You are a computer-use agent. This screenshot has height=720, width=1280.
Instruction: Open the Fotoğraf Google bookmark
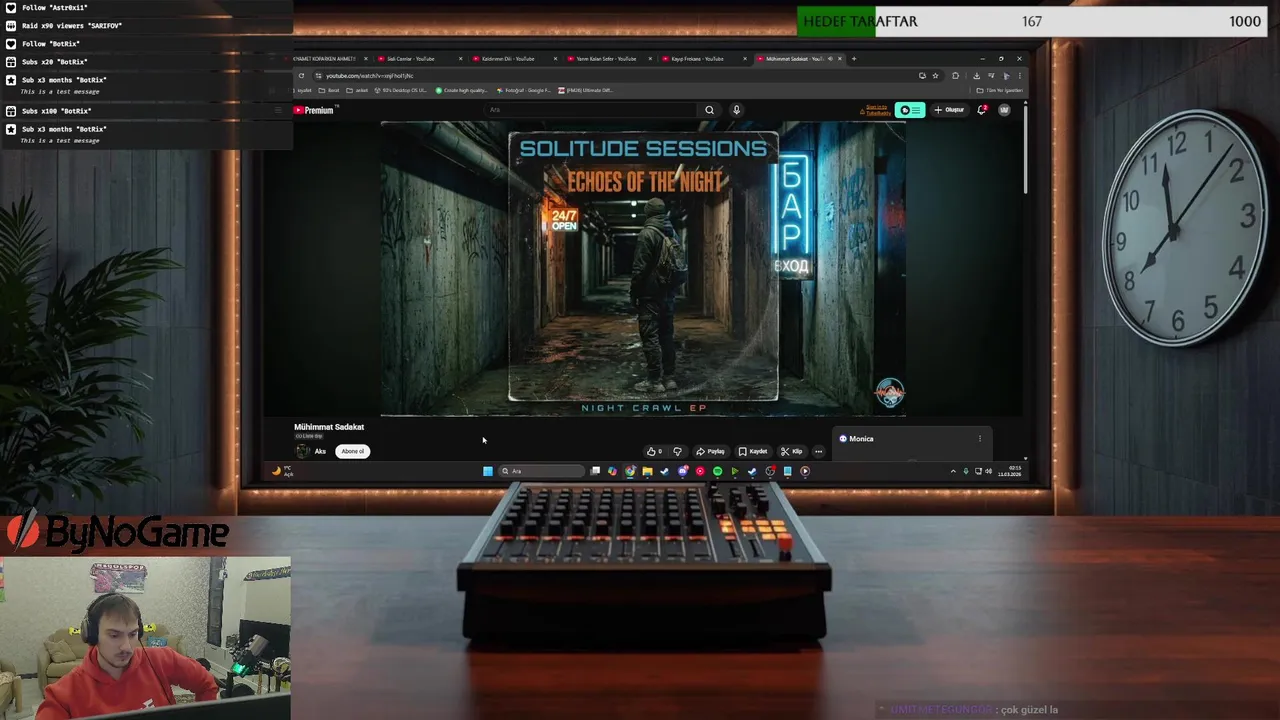[524, 90]
